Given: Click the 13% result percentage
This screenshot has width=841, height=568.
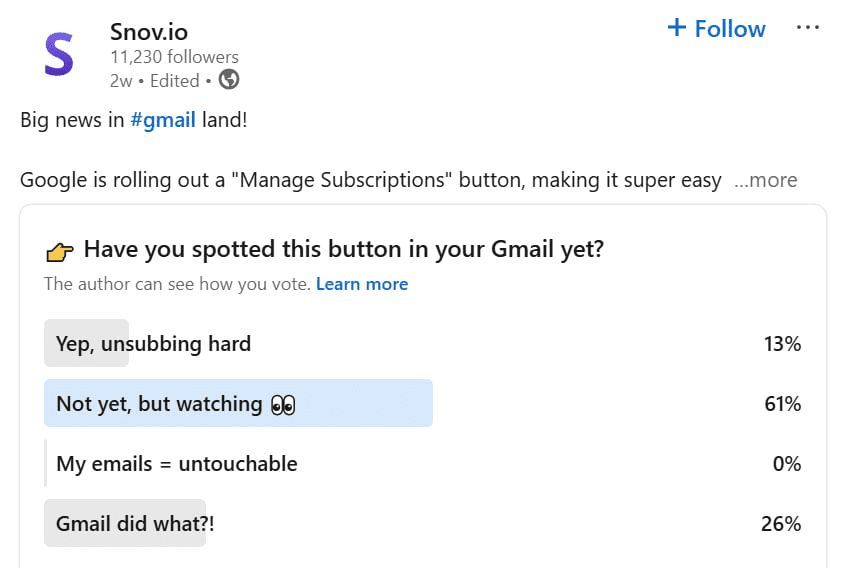Looking at the screenshot, I should click(781, 344).
